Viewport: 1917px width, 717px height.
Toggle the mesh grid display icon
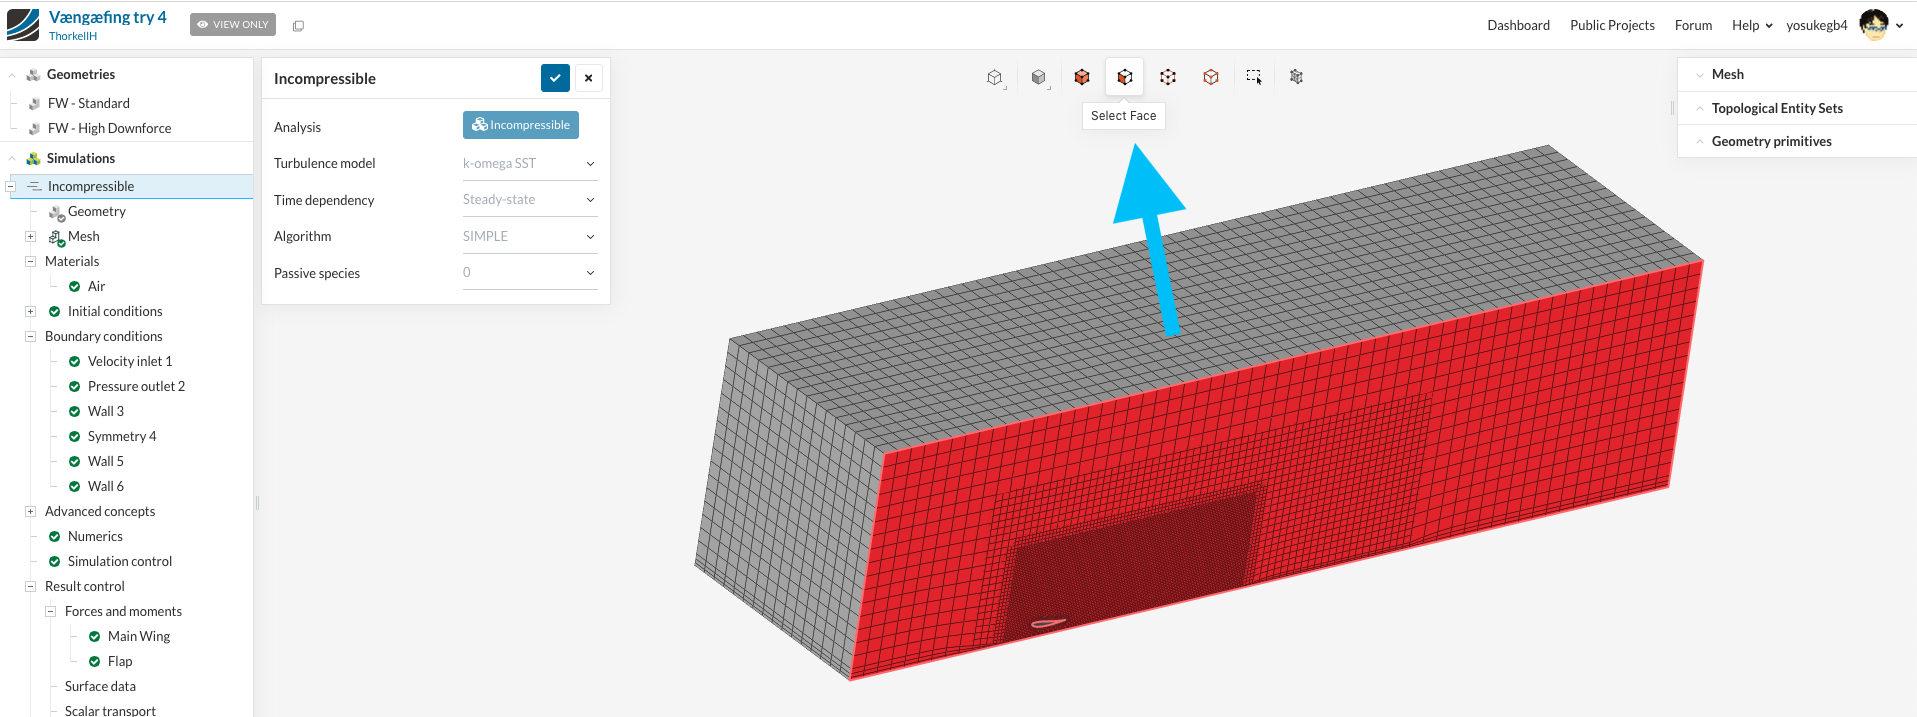(1297, 77)
